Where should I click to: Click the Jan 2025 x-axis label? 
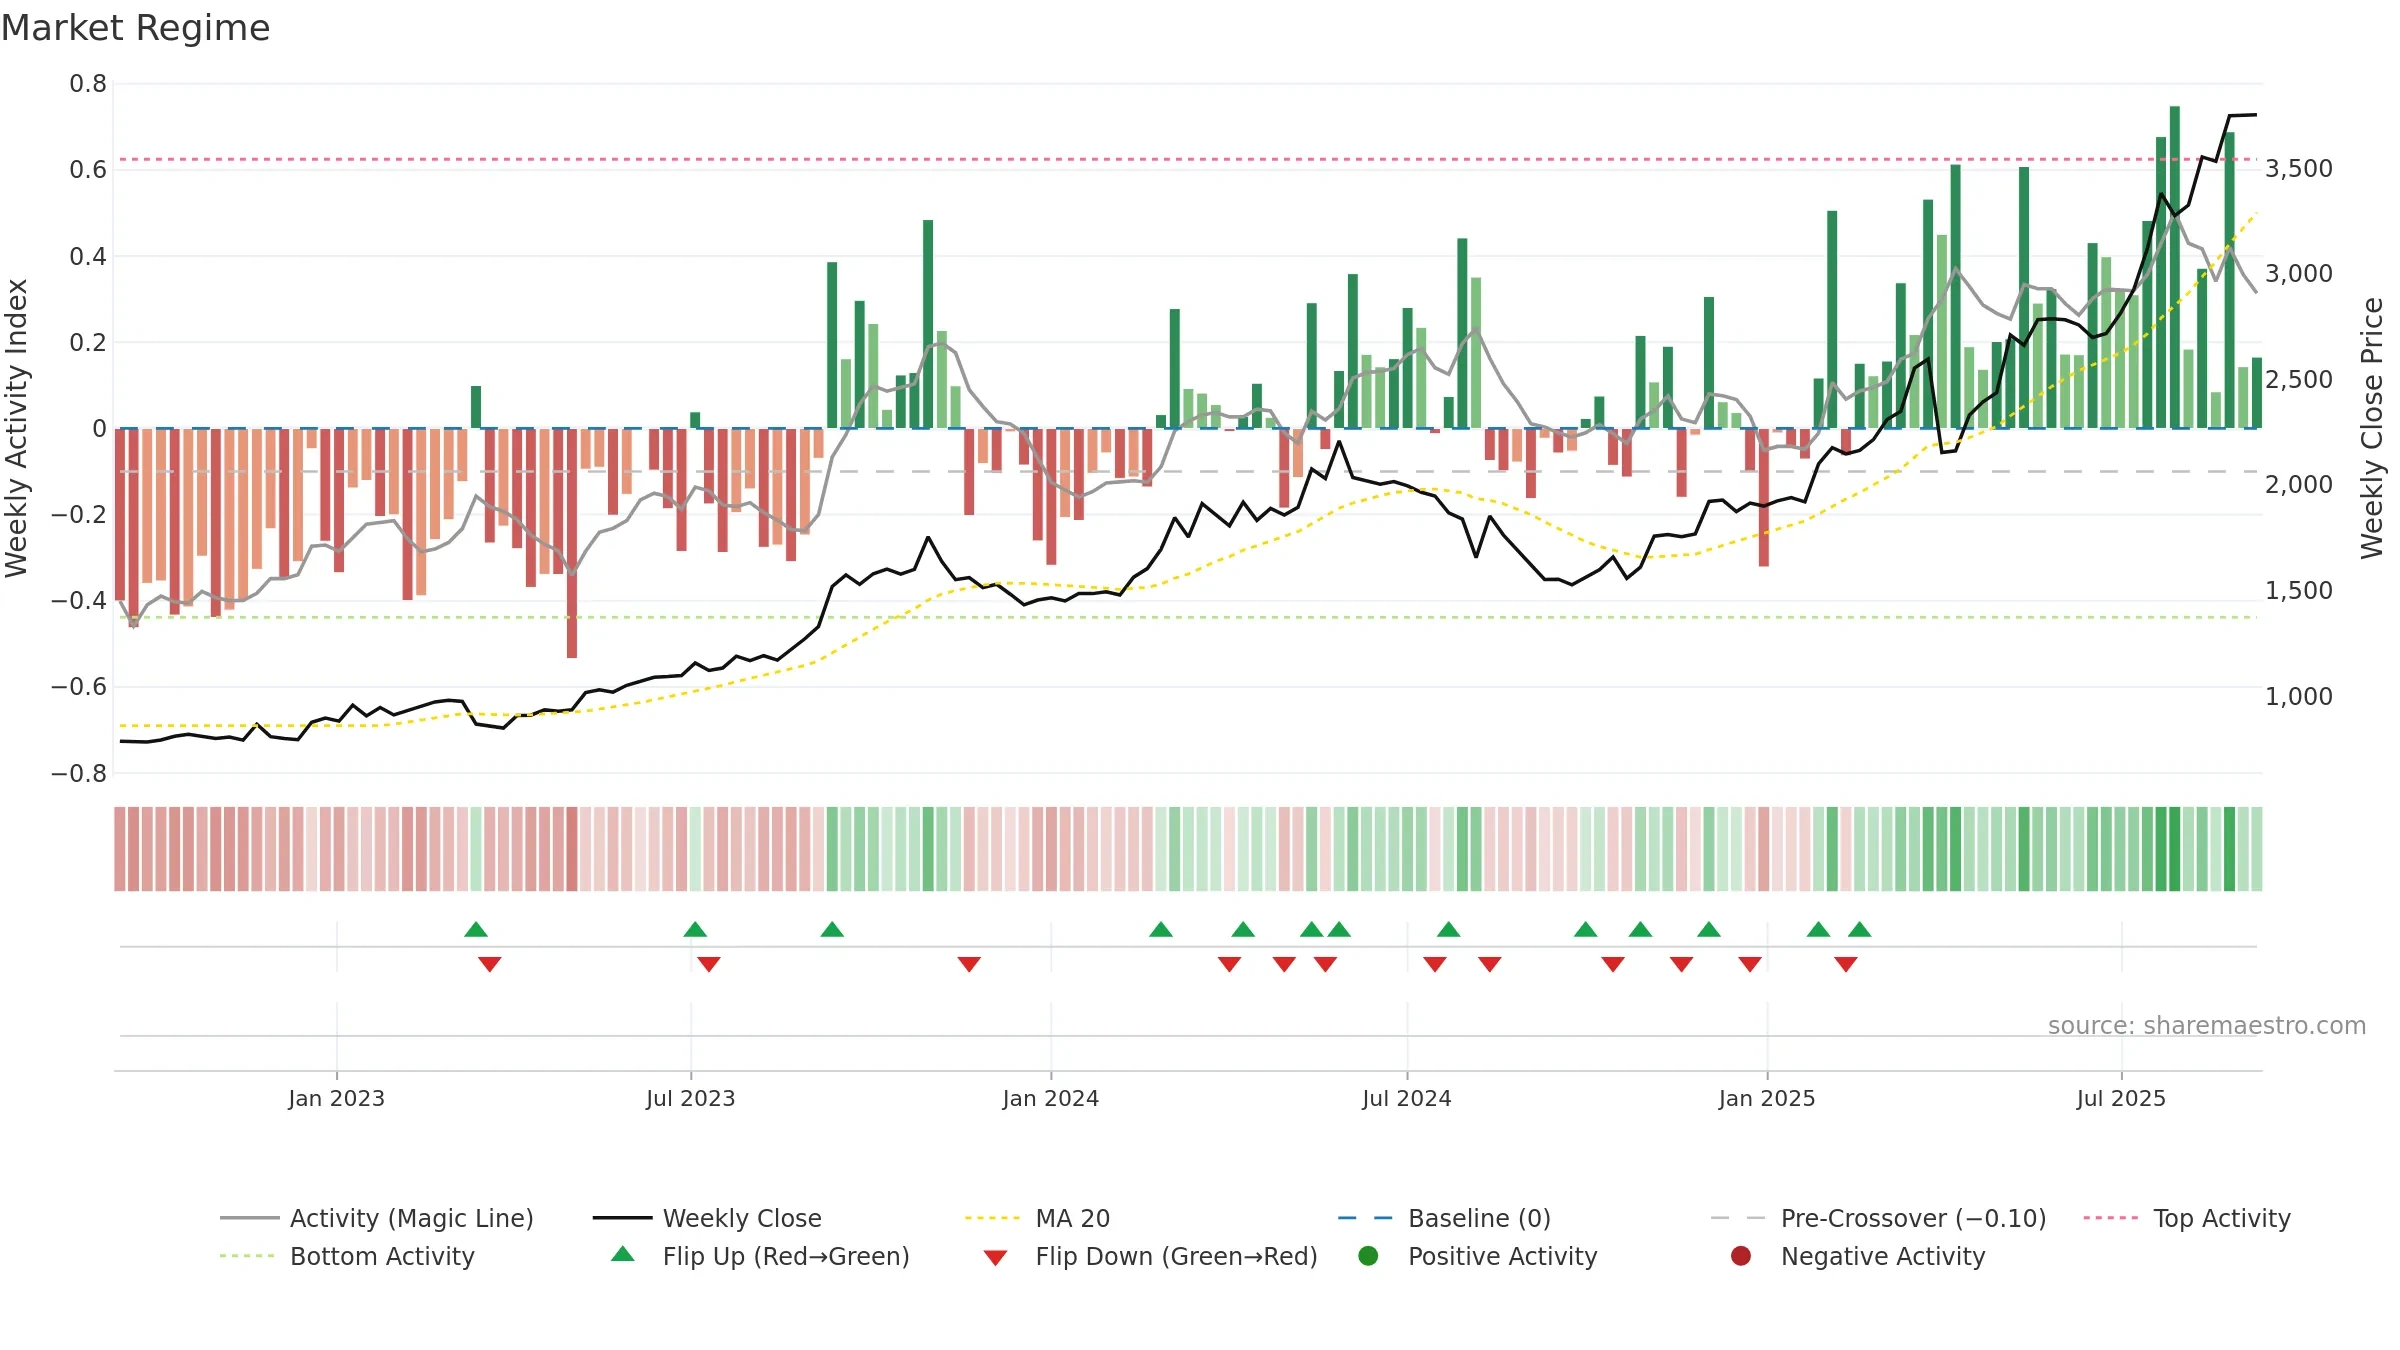1766,1098
